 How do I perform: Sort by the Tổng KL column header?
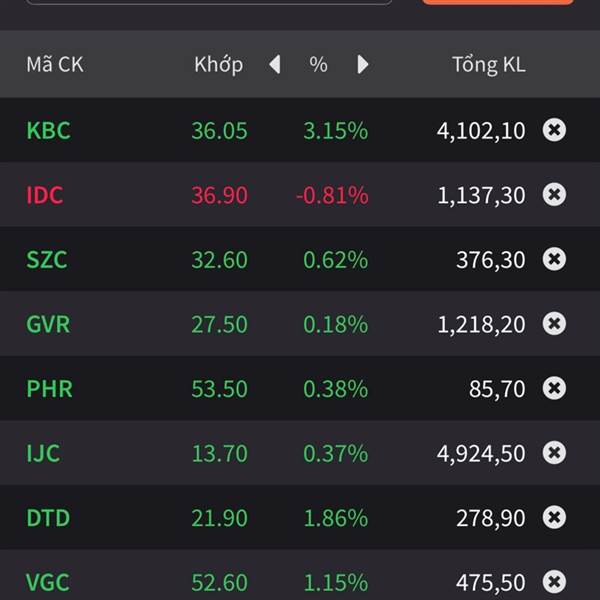489,64
